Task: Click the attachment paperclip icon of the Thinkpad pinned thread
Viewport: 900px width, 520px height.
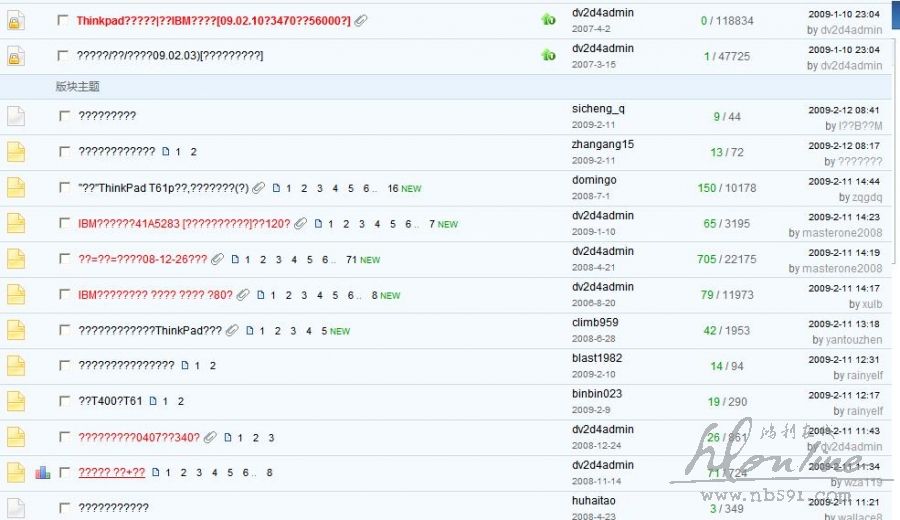Action: pyautogui.click(x=360, y=21)
